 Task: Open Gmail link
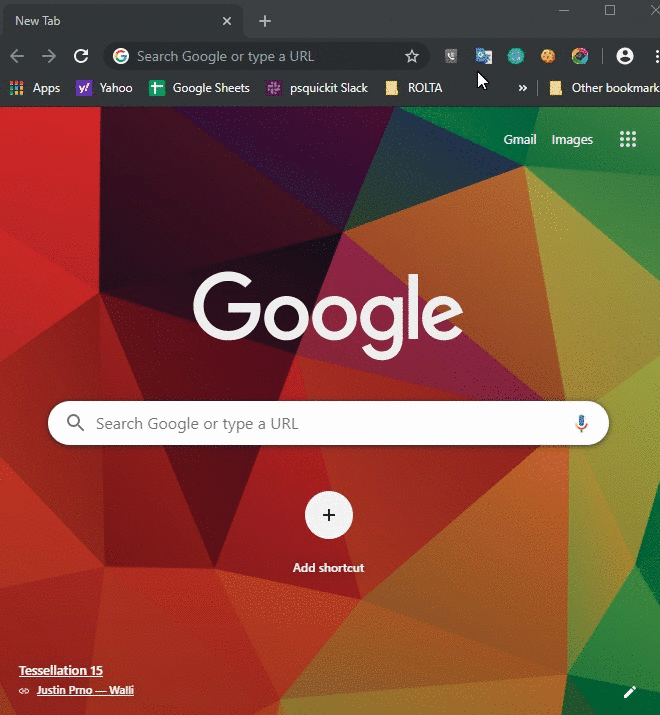(520, 140)
